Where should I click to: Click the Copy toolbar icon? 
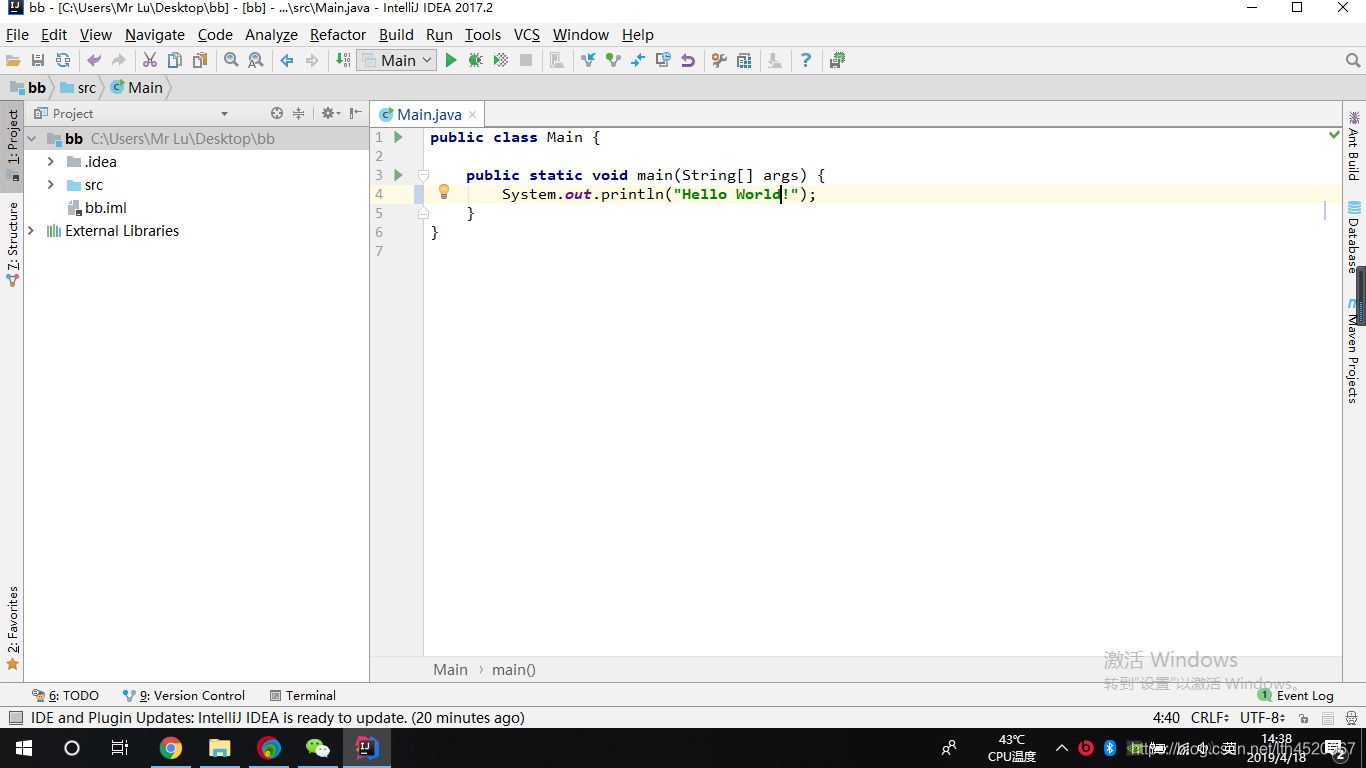pos(175,61)
